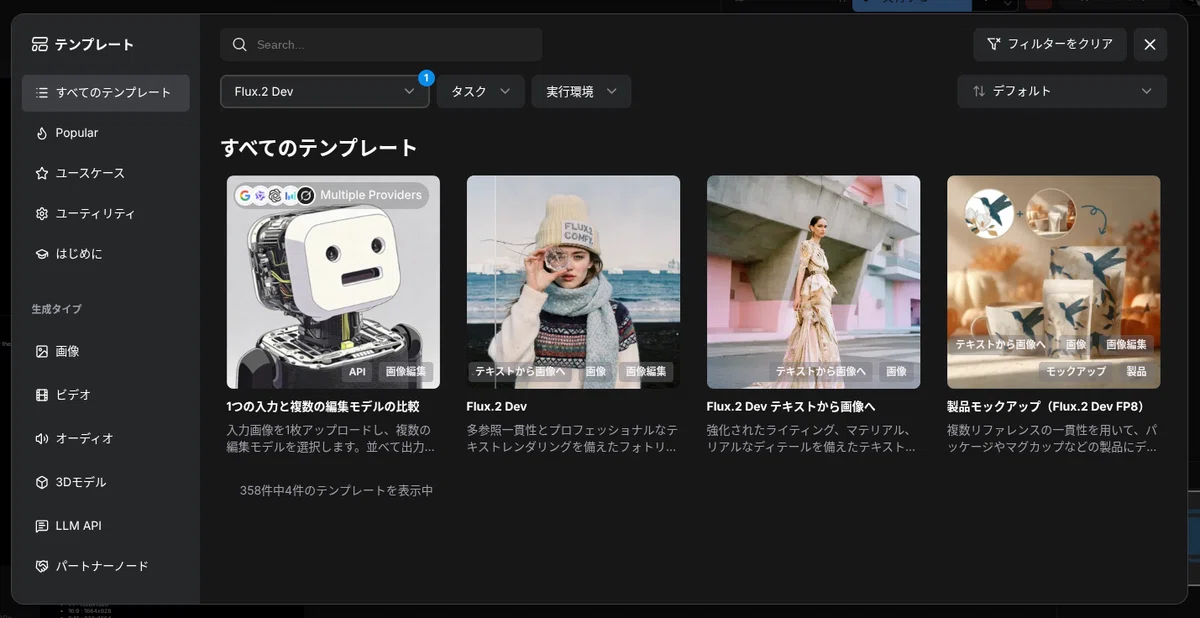Click the Google provider icon on first card
Viewport: 1200px width, 618px height.
coord(243,195)
